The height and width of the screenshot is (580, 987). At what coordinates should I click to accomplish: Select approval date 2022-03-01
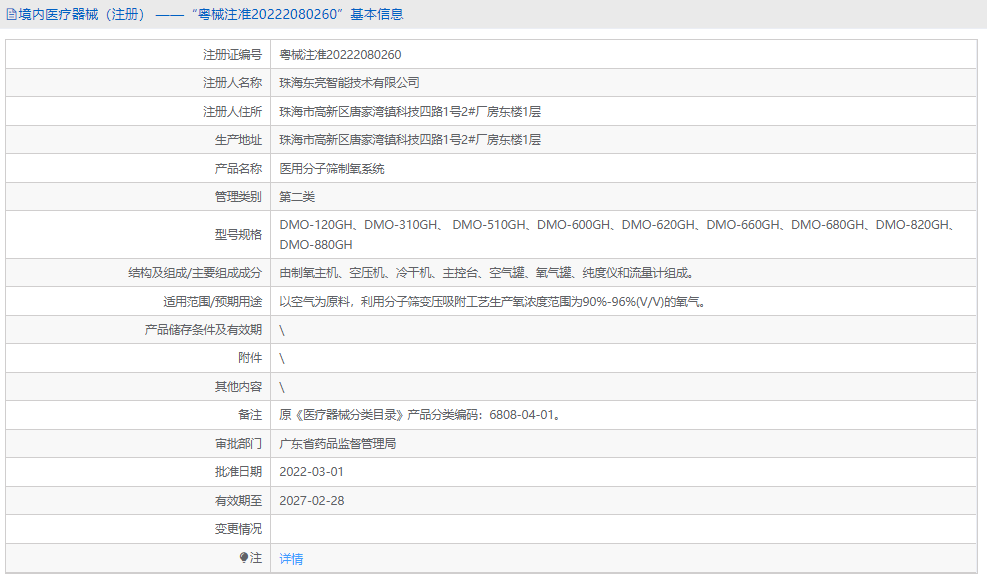click(312, 472)
